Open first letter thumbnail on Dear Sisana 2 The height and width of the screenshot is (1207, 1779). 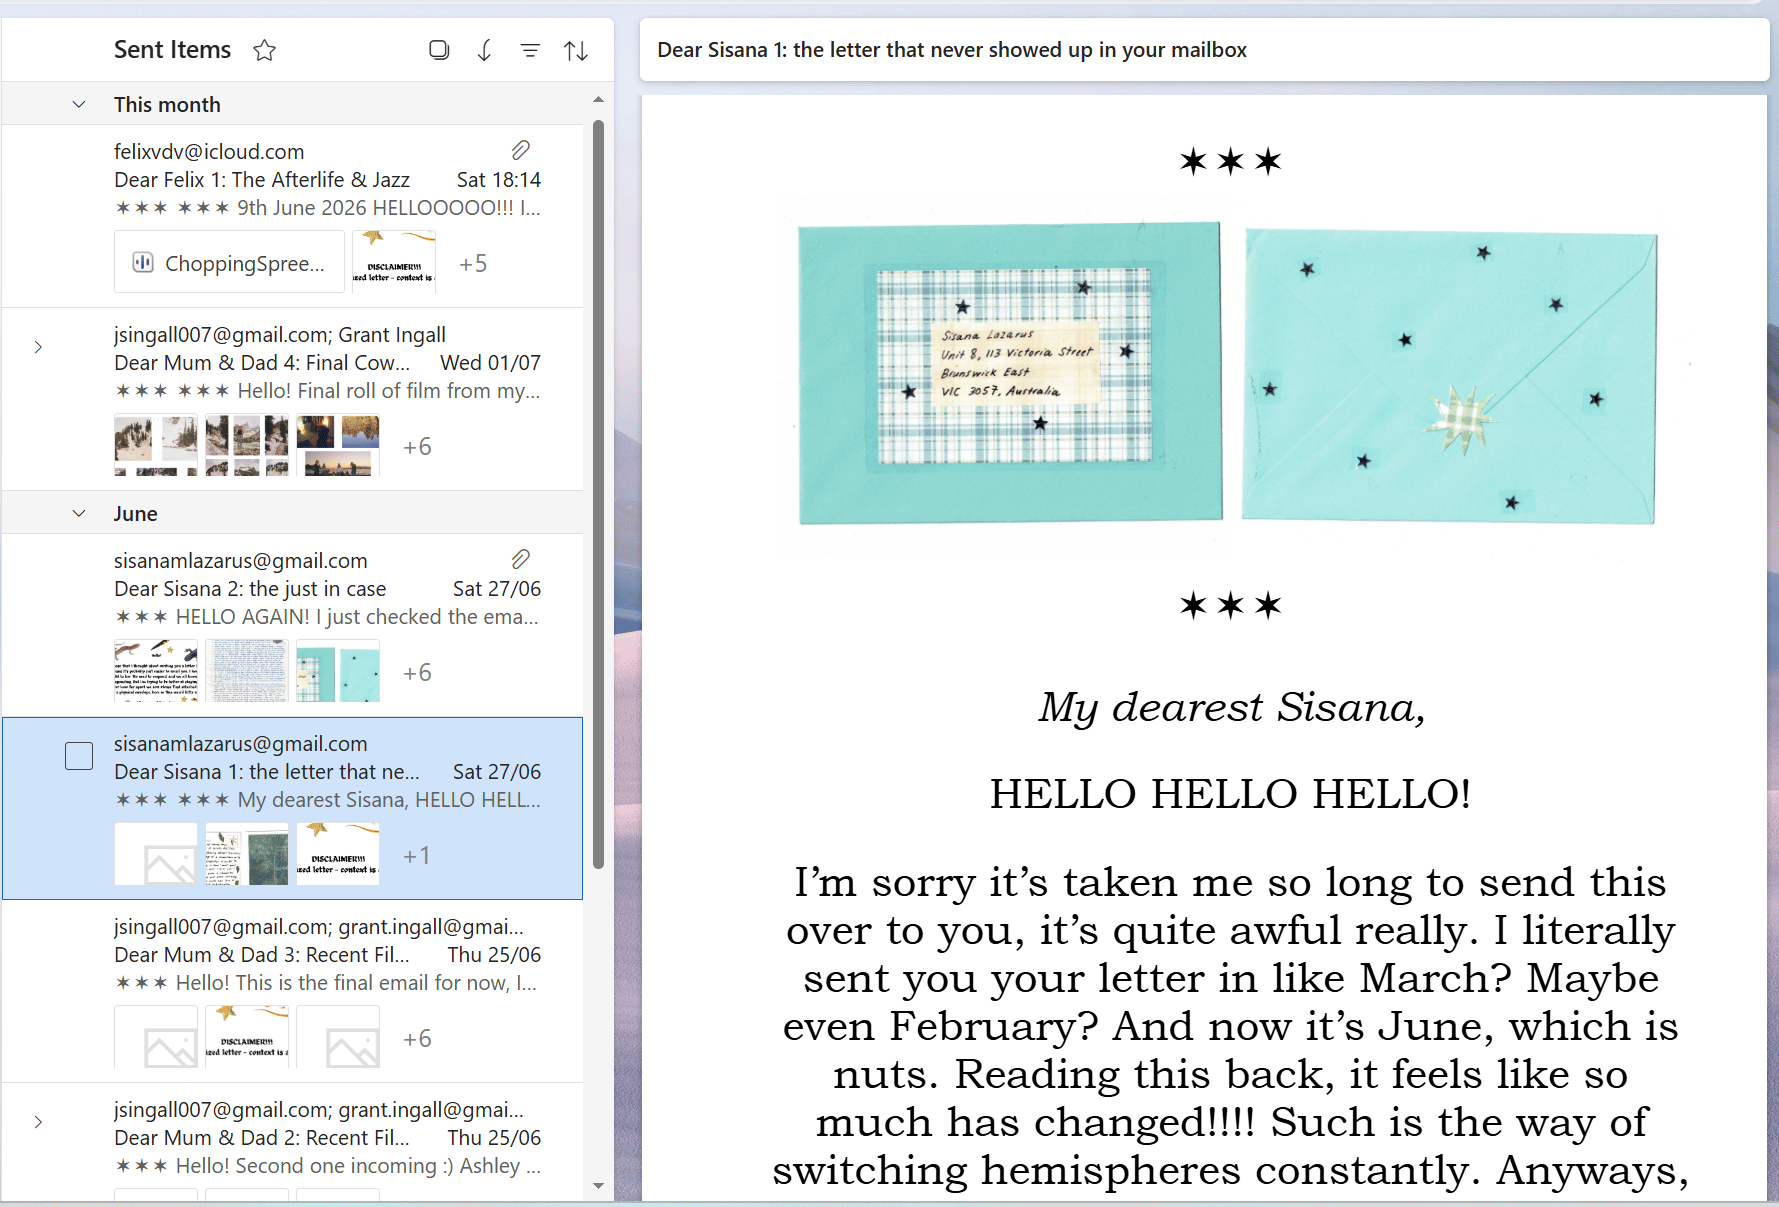(156, 671)
